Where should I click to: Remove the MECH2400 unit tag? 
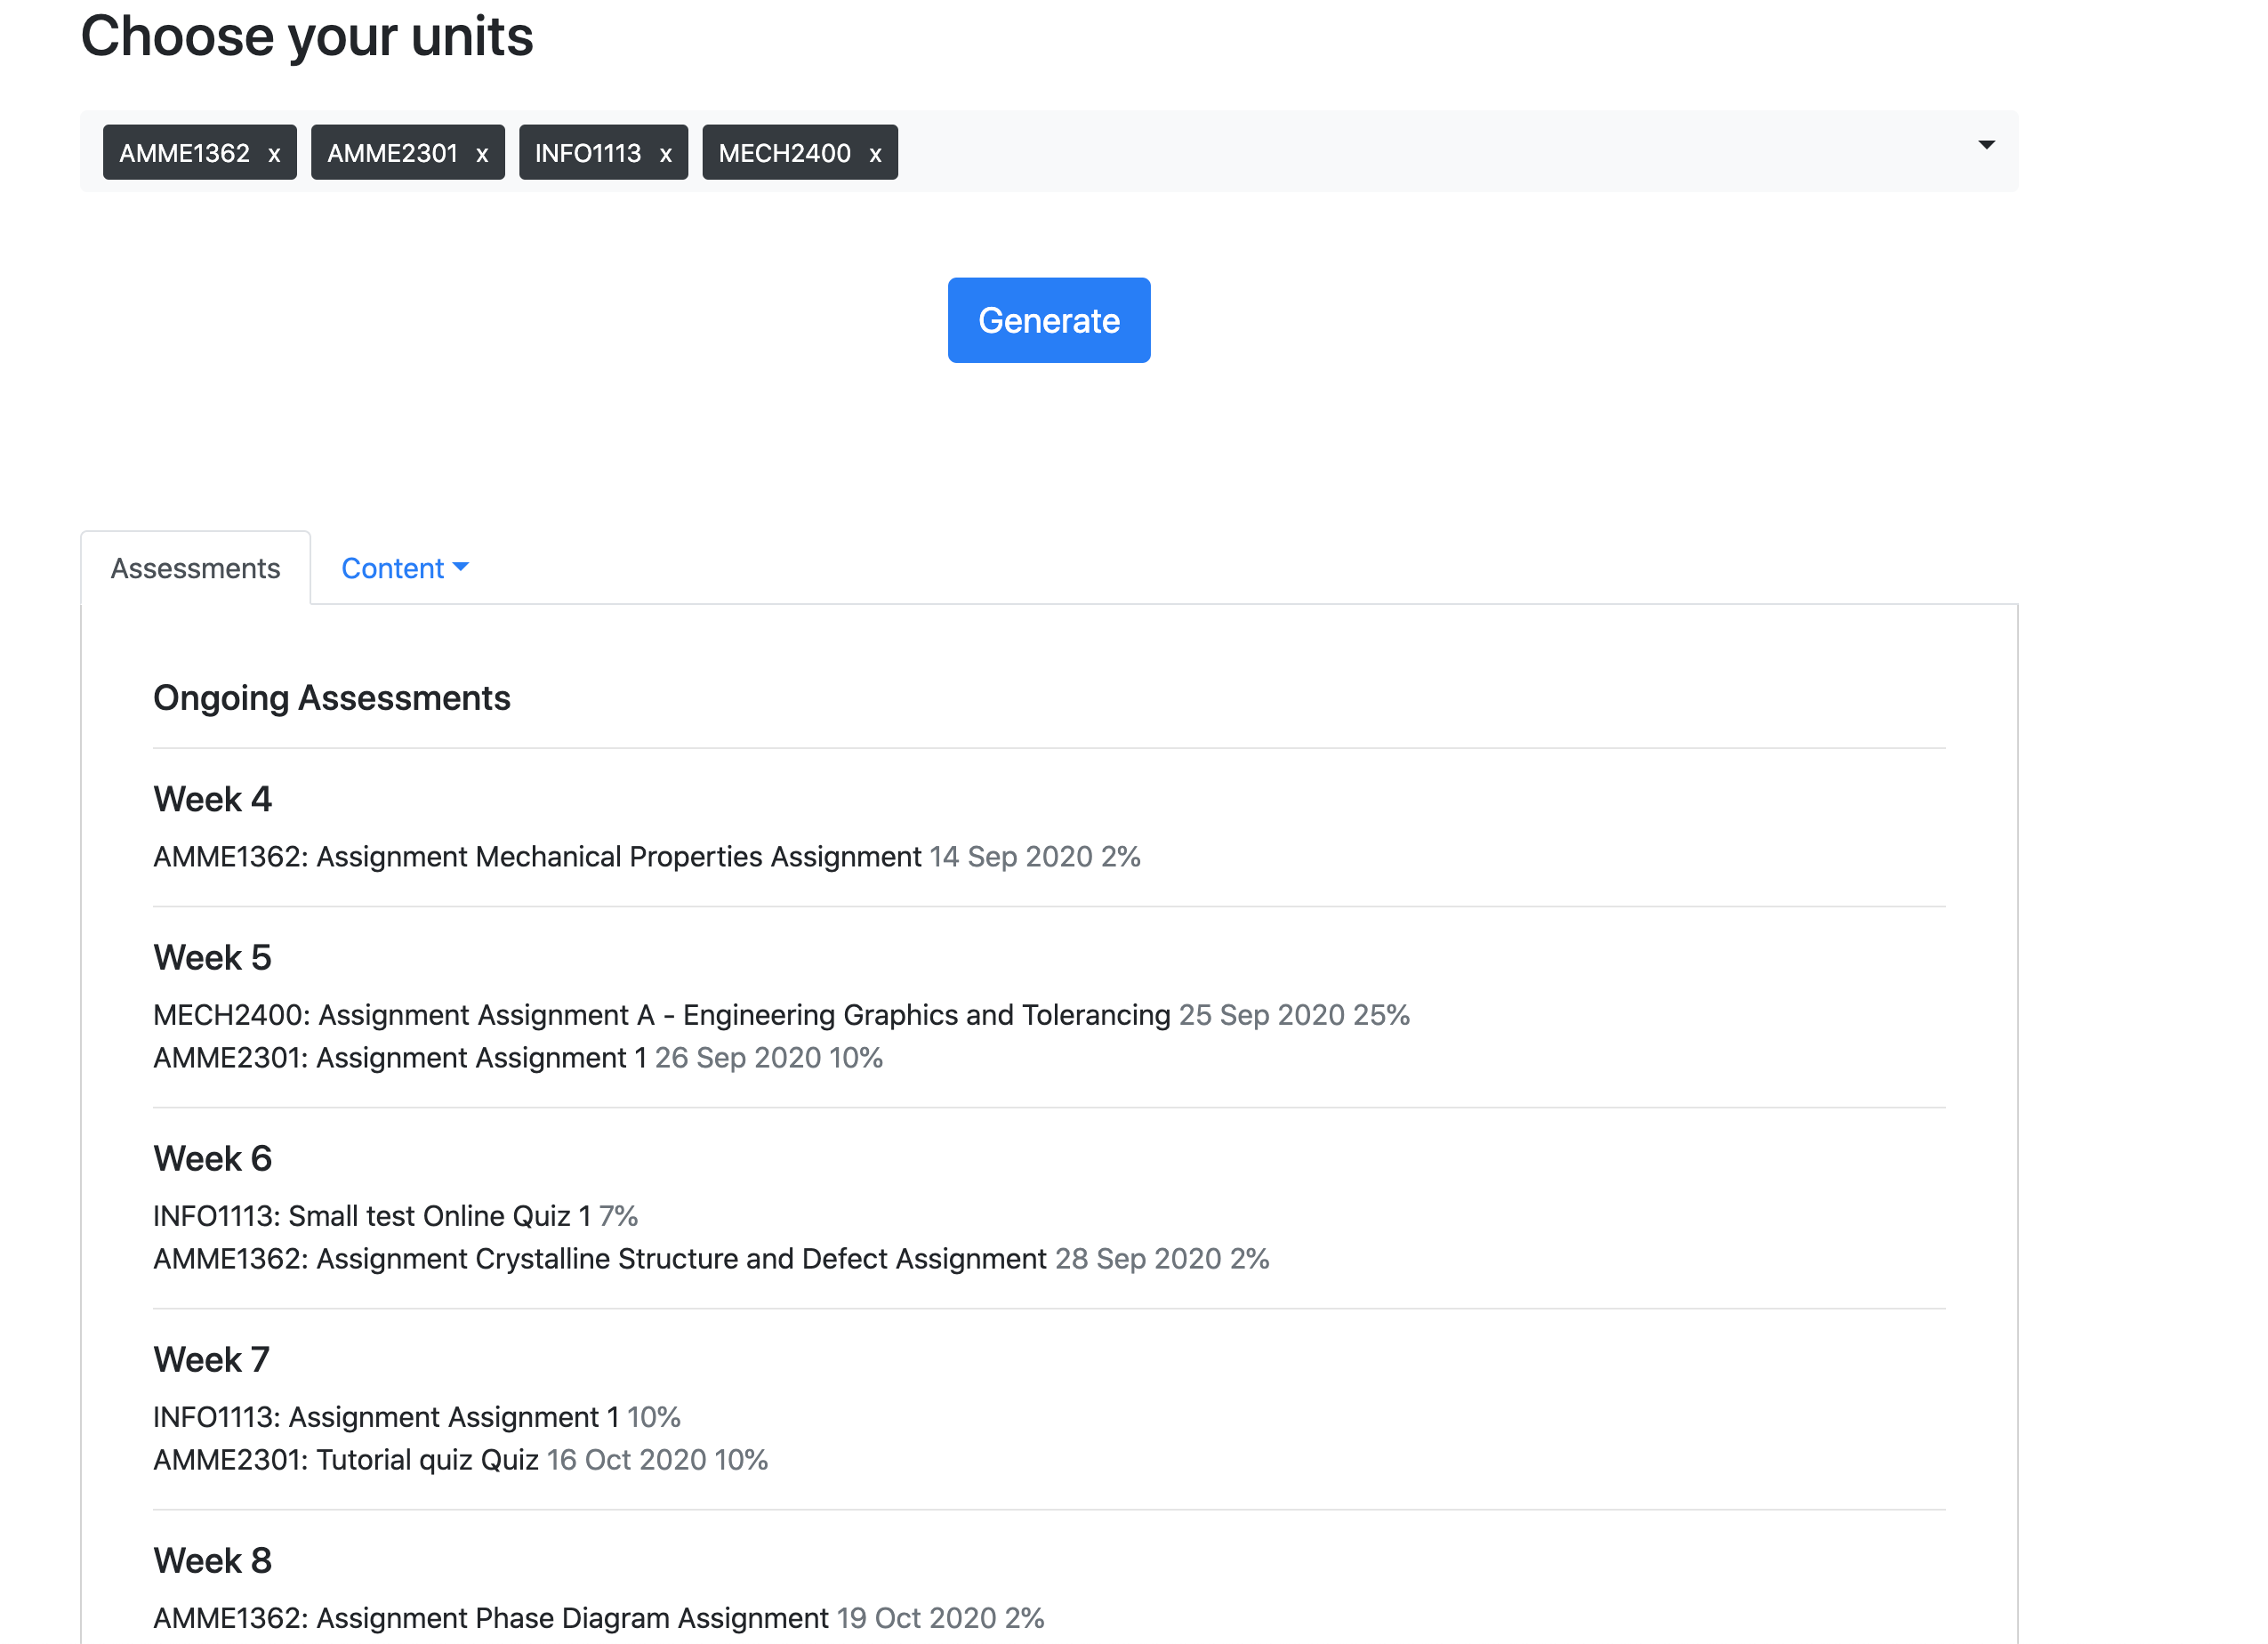(x=875, y=154)
